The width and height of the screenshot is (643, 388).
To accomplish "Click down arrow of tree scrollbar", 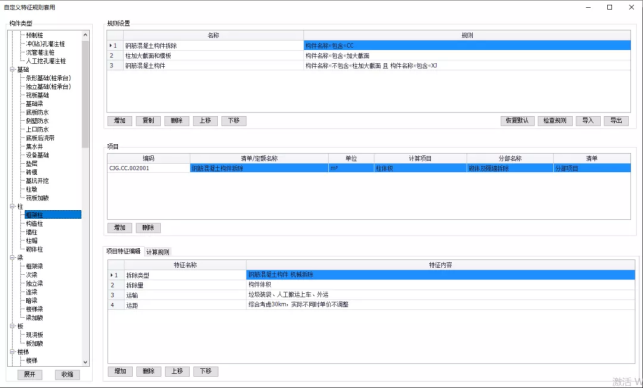I will tap(85, 362).
